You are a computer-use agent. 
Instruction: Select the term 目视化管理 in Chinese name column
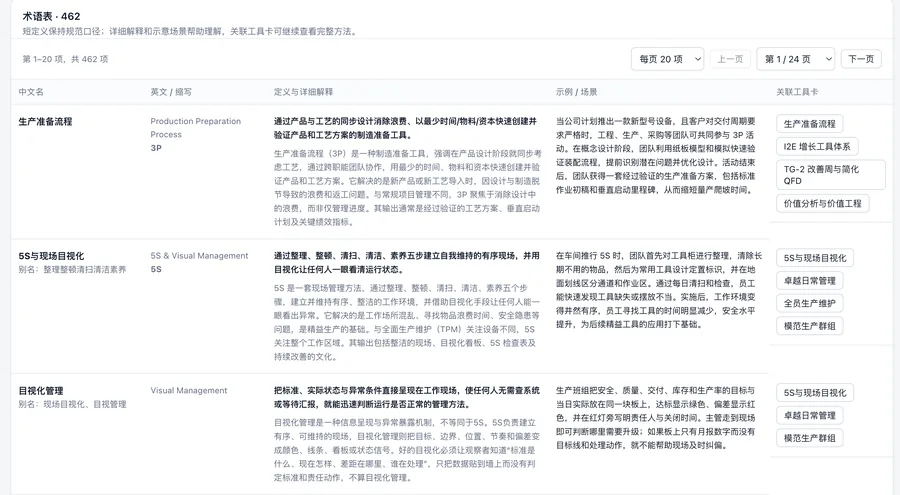point(41,390)
